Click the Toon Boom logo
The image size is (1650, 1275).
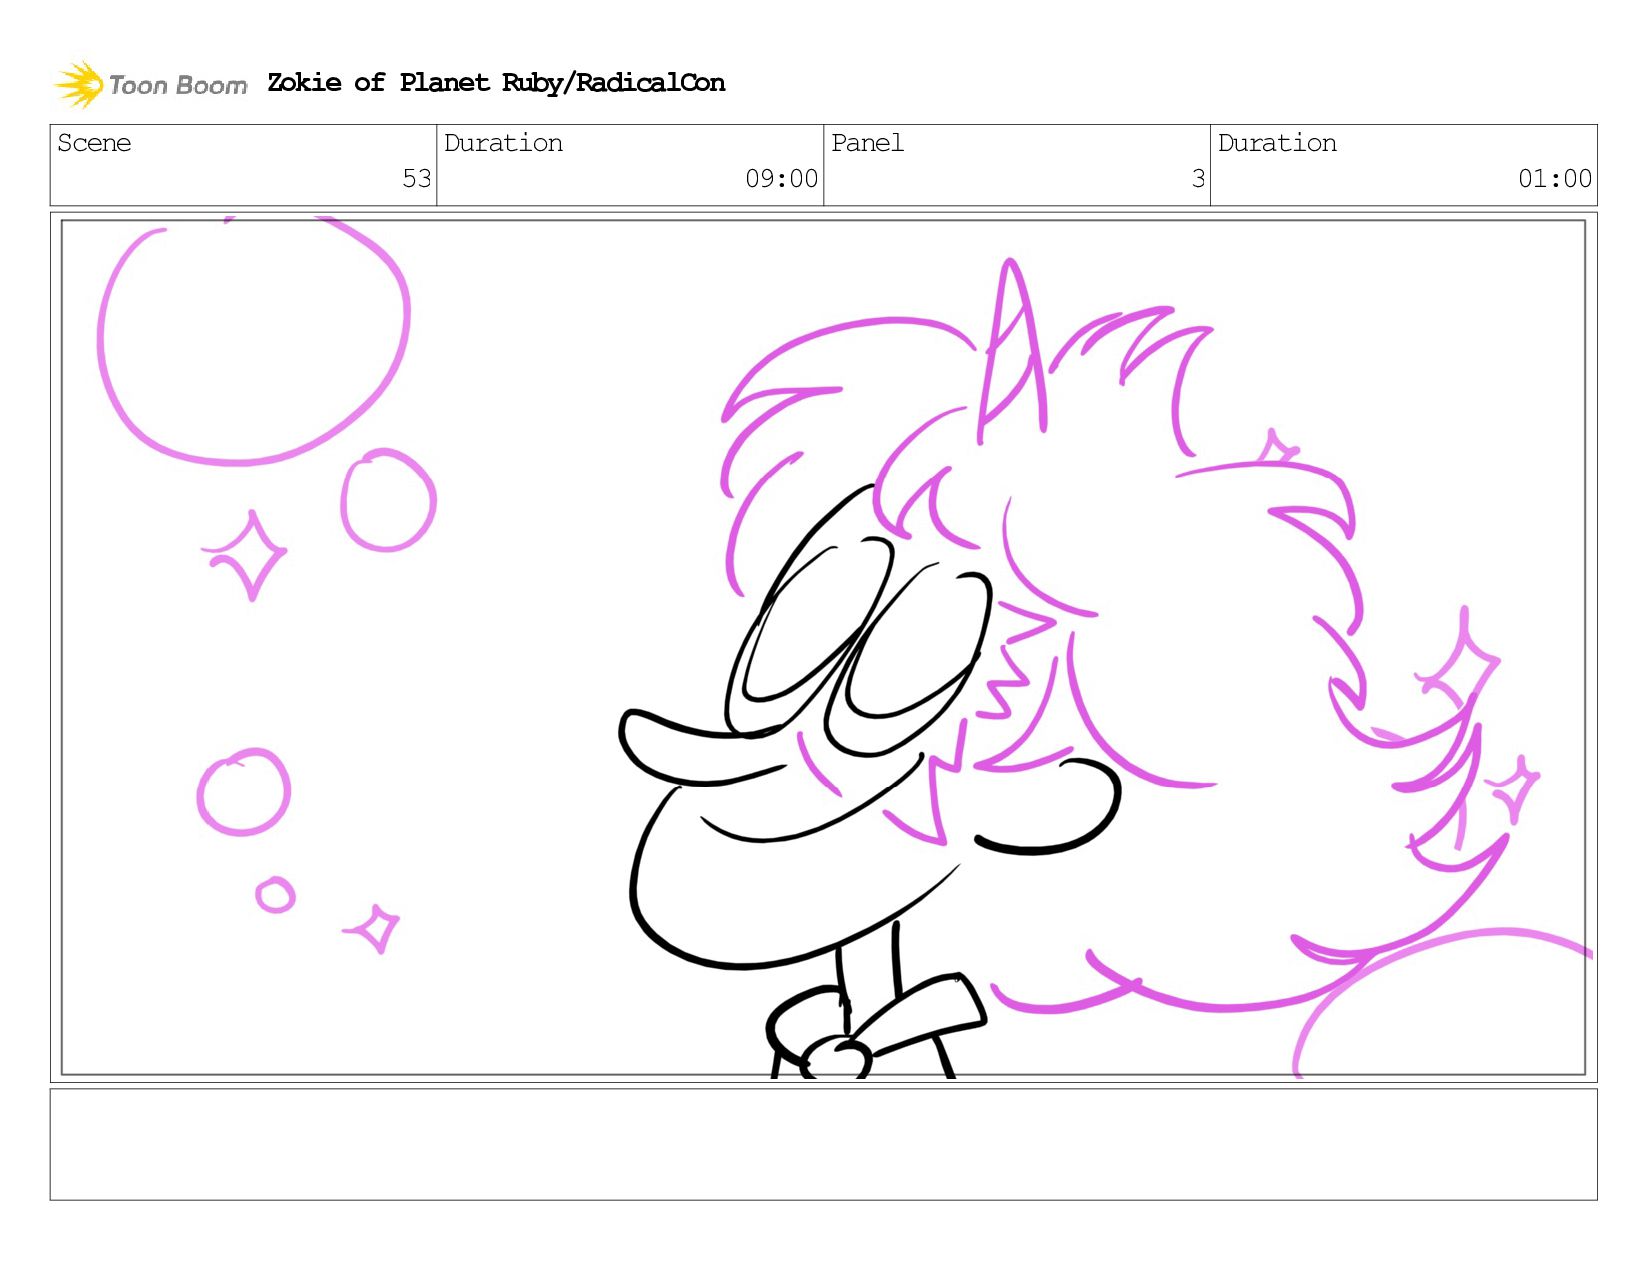tap(150, 84)
